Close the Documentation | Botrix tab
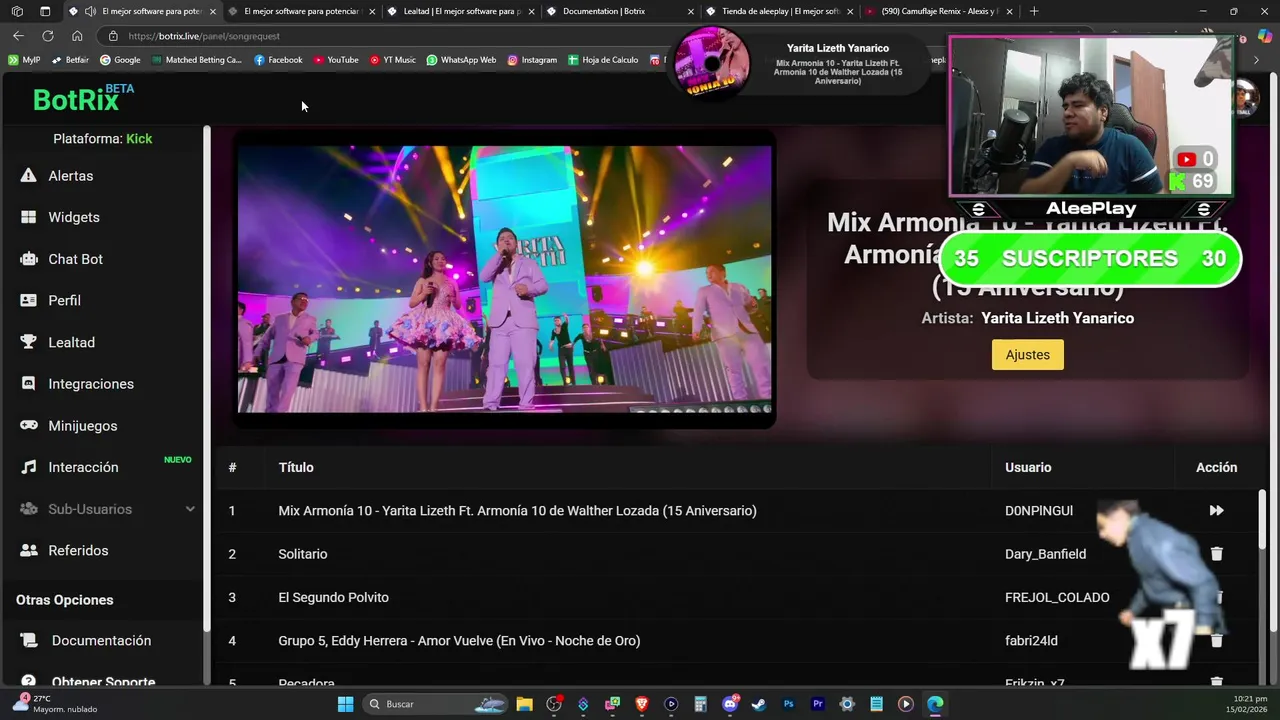The height and width of the screenshot is (720, 1280). (x=690, y=11)
